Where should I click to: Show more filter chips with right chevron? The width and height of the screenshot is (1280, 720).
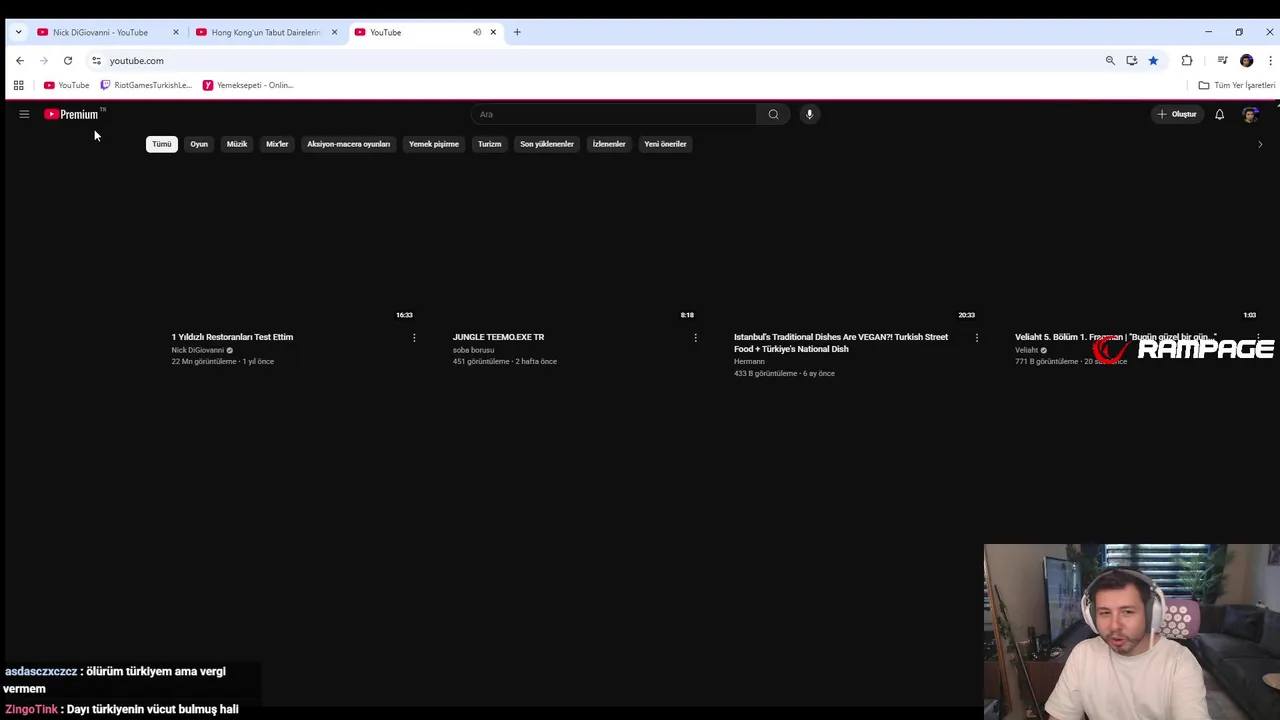[x=1260, y=144]
